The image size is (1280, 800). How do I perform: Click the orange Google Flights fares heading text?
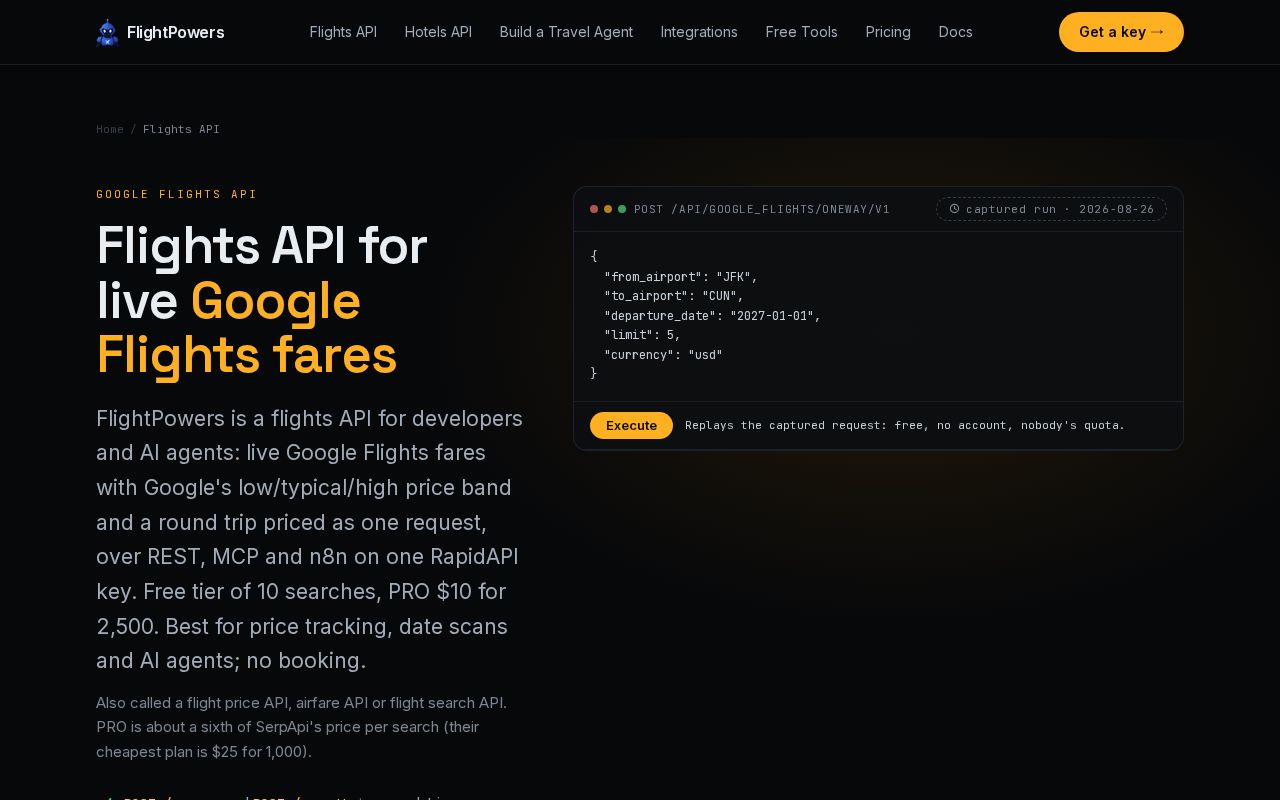tap(247, 327)
